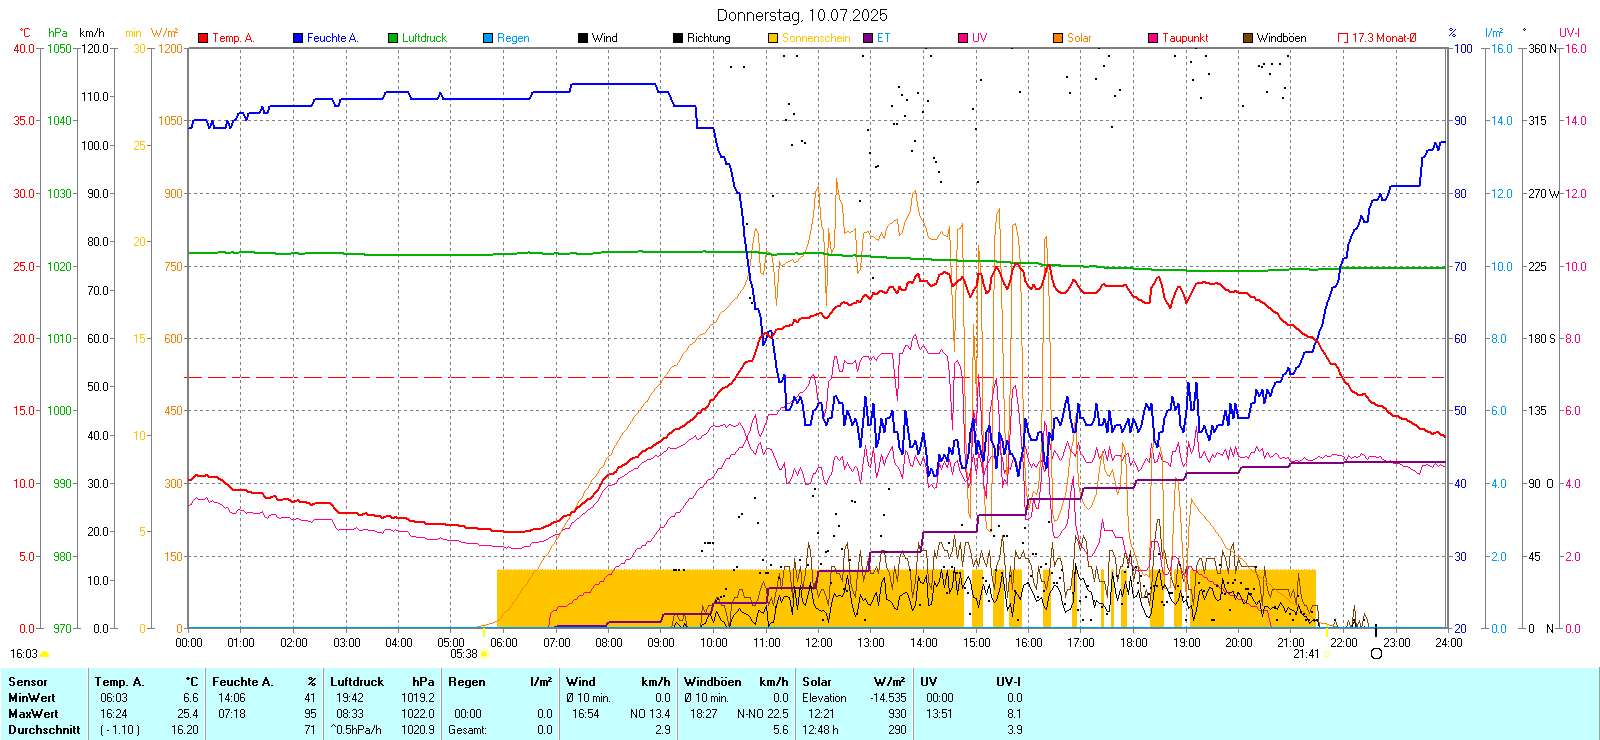Viewport: 1600px width, 740px height.
Task: Click the 12:00 tick on the time axis
Action: [819, 643]
